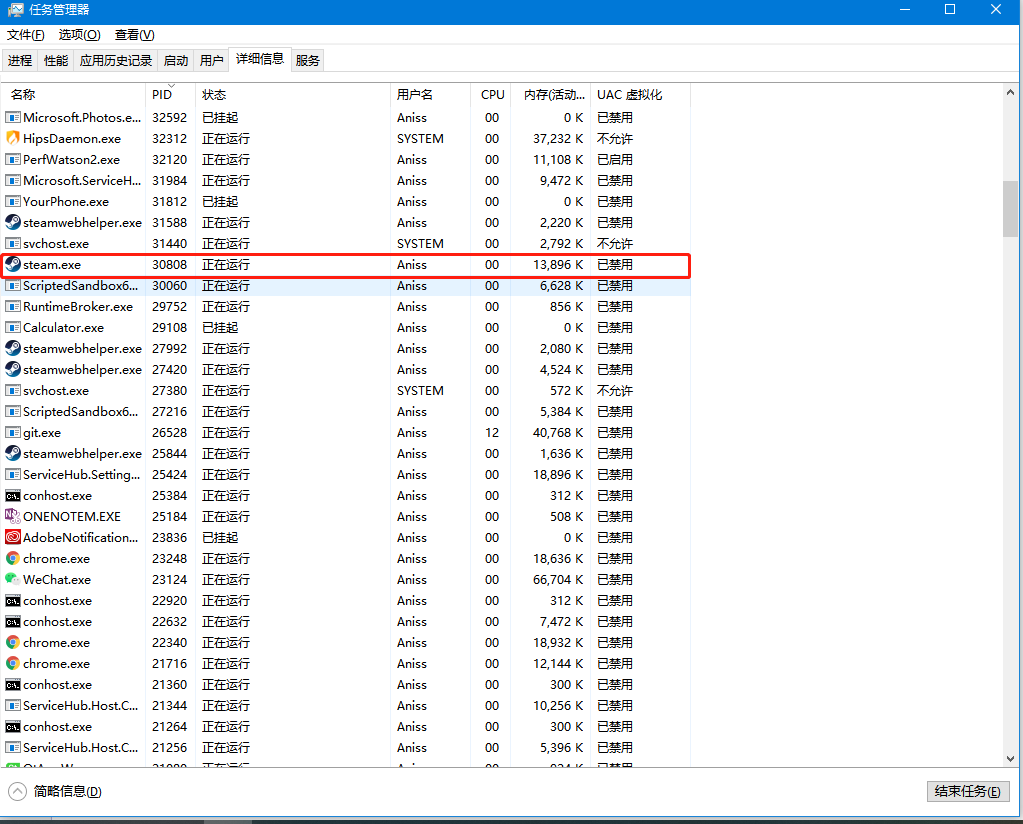
Task: Switch to the 服务 tab
Action: (308, 59)
